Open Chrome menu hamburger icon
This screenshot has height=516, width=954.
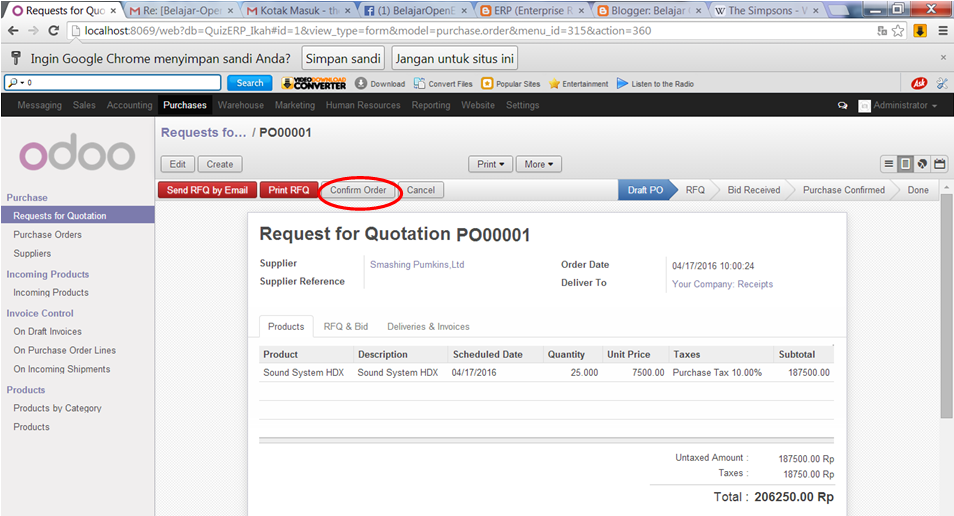tap(942, 30)
